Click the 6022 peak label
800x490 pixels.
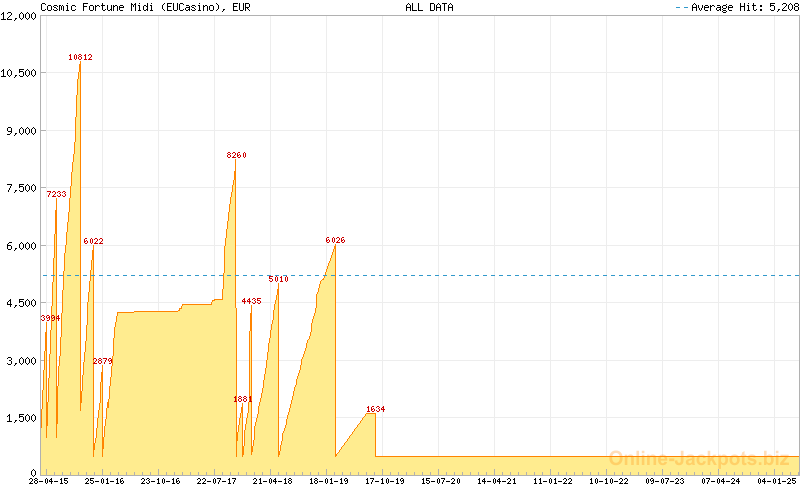pyautogui.click(x=93, y=242)
